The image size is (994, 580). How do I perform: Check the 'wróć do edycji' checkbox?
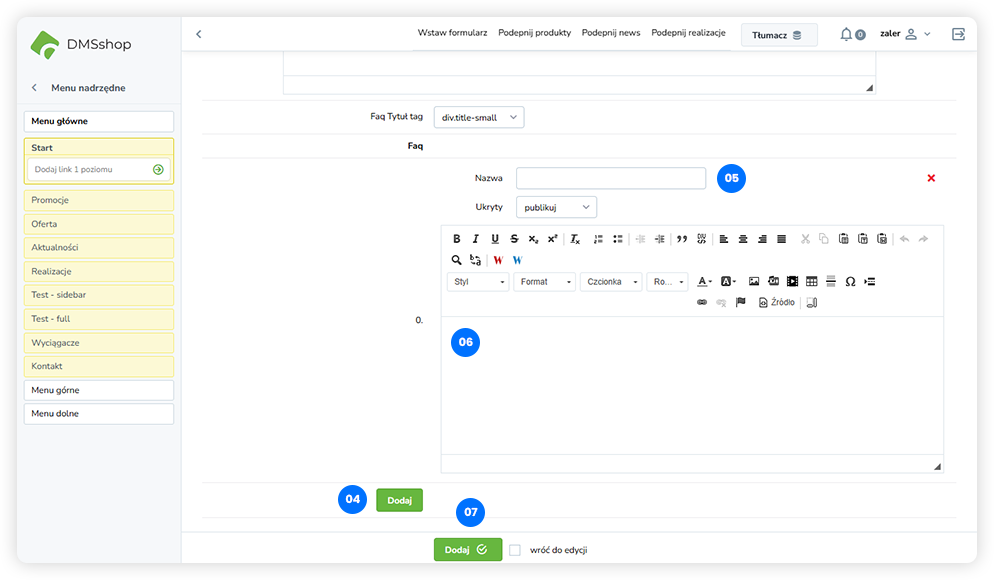pos(515,550)
